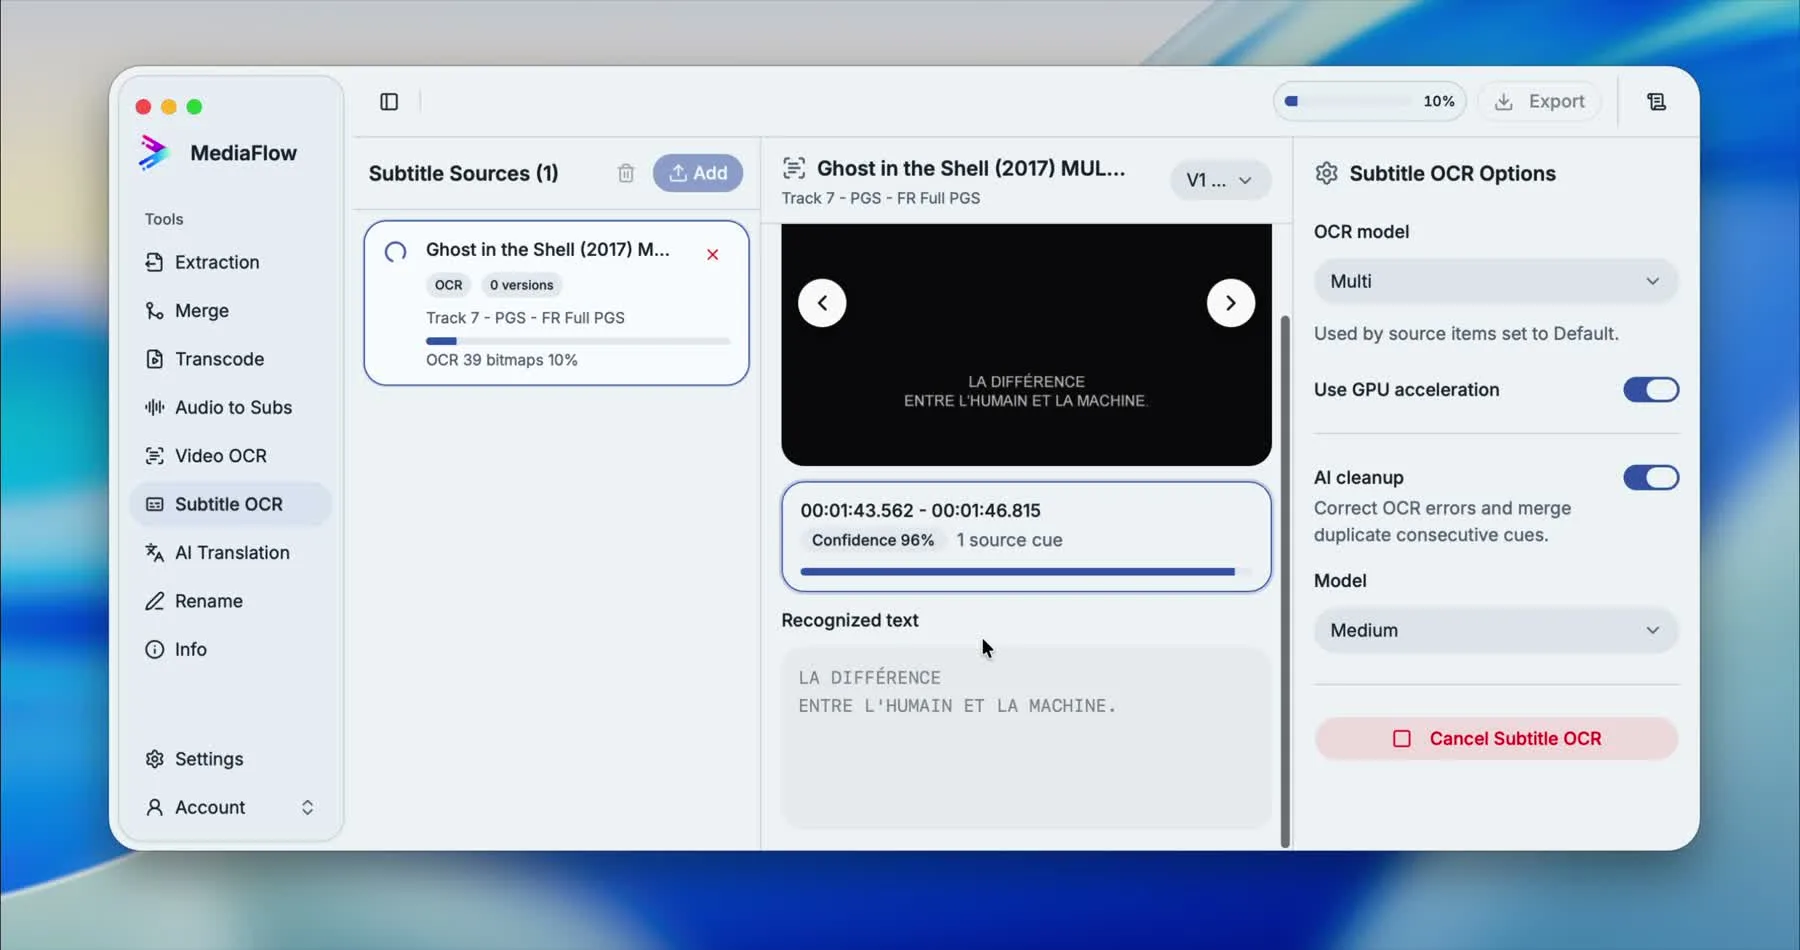The width and height of the screenshot is (1800, 950).
Task: Open the Merge tool
Action: 230,311
